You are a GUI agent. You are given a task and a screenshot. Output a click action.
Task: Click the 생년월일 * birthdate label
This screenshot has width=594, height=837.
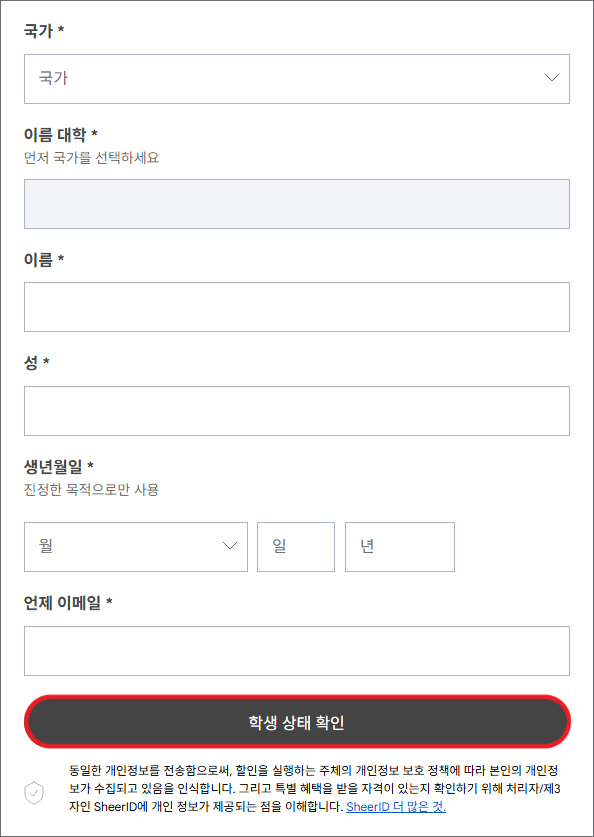[x=59, y=467]
